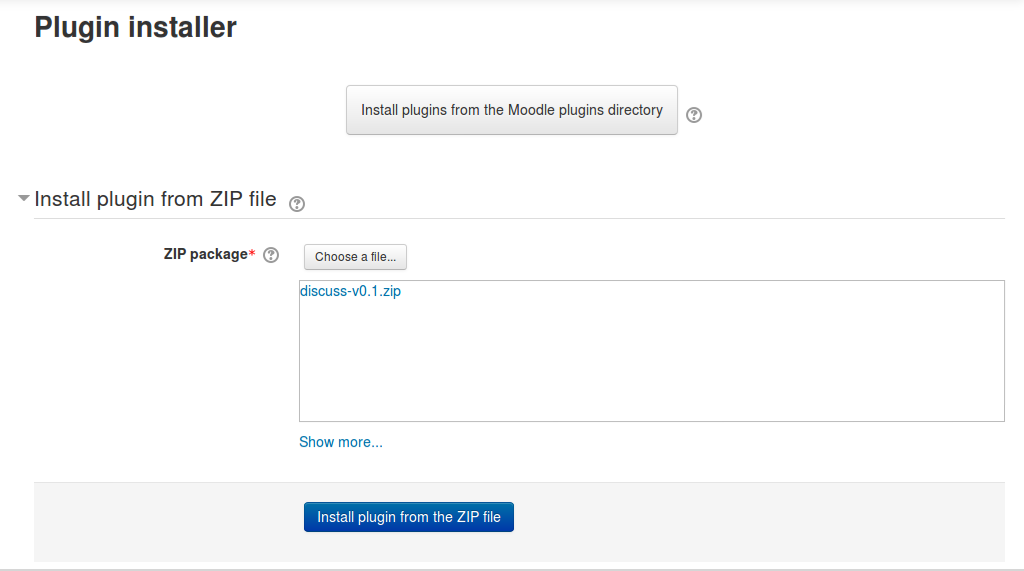This screenshot has height=571, width=1024.
Task: Click the circled question mark after ZIP package label
Action: coord(271,255)
